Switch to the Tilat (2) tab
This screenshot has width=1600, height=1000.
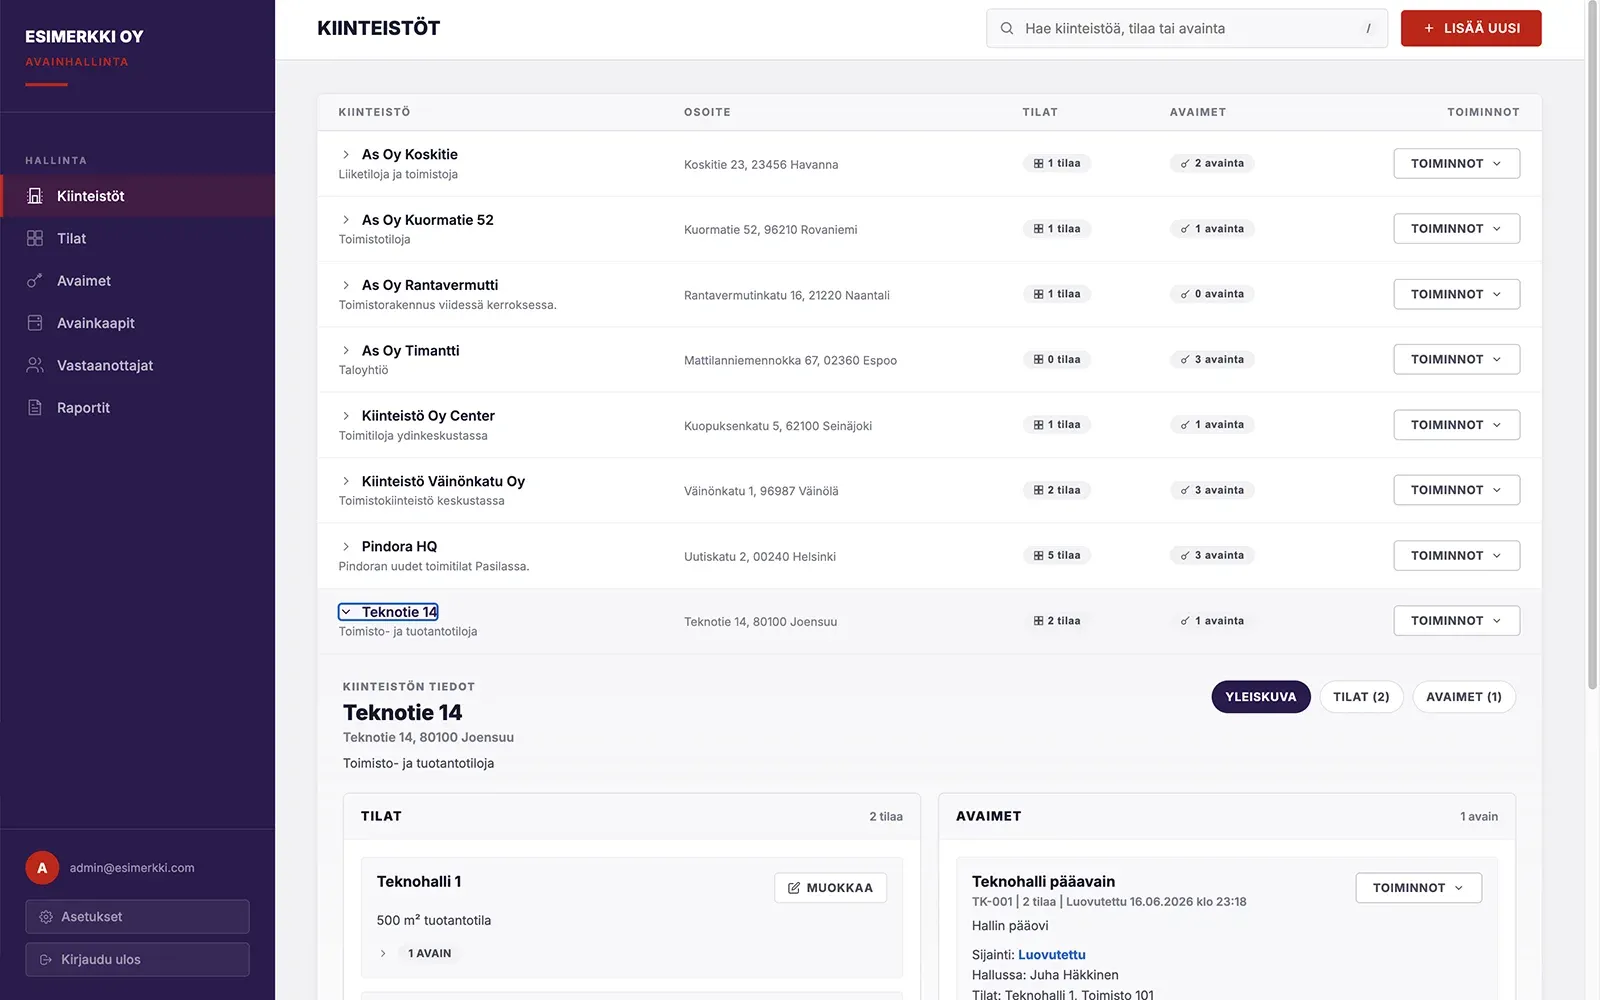click(x=1361, y=697)
